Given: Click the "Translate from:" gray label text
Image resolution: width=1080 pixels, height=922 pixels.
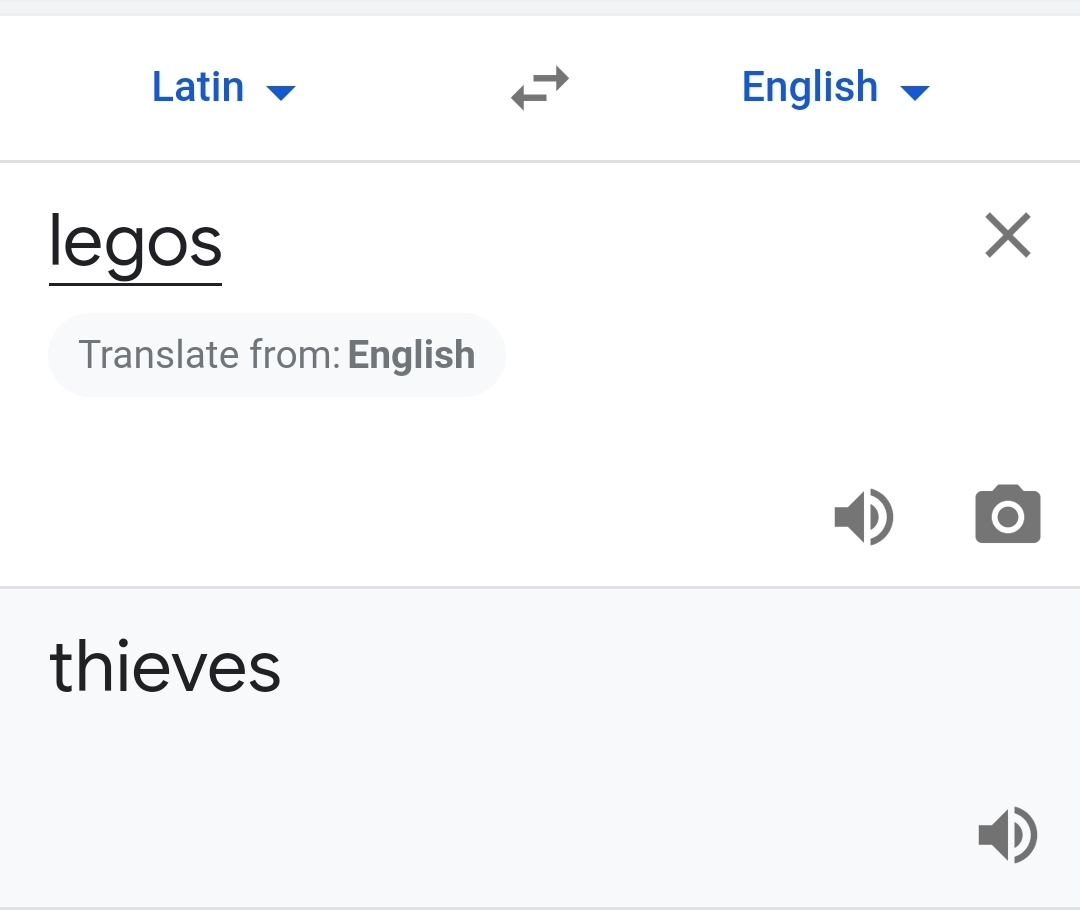Looking at the screenshot, I should point(209,355).
